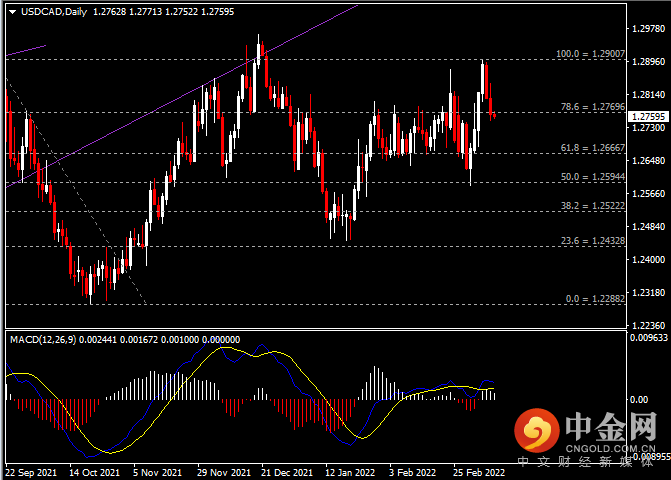671x480 pixels.
Task: Pick the 23.6 = 1.24328 Fibonacci label
Action: click(590, 241)
